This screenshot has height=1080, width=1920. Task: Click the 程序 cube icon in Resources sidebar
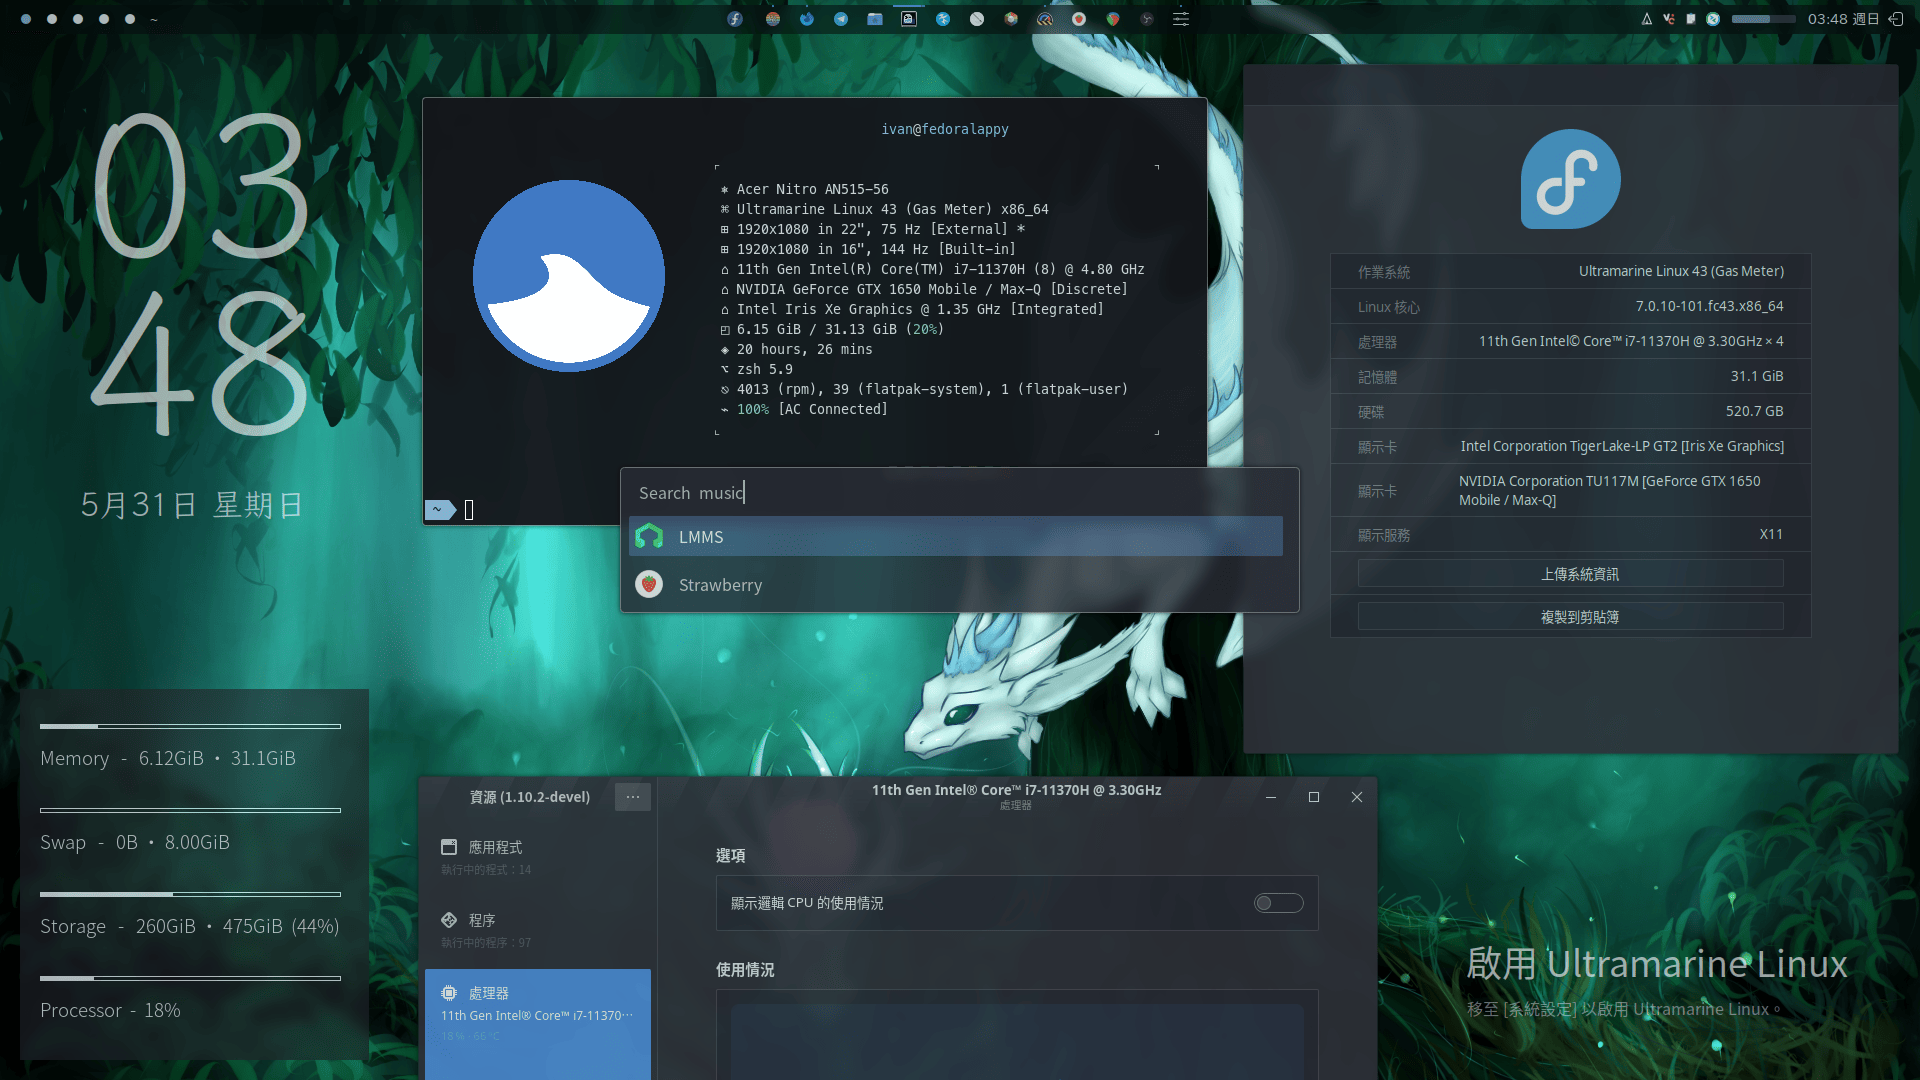click(449, 920)
